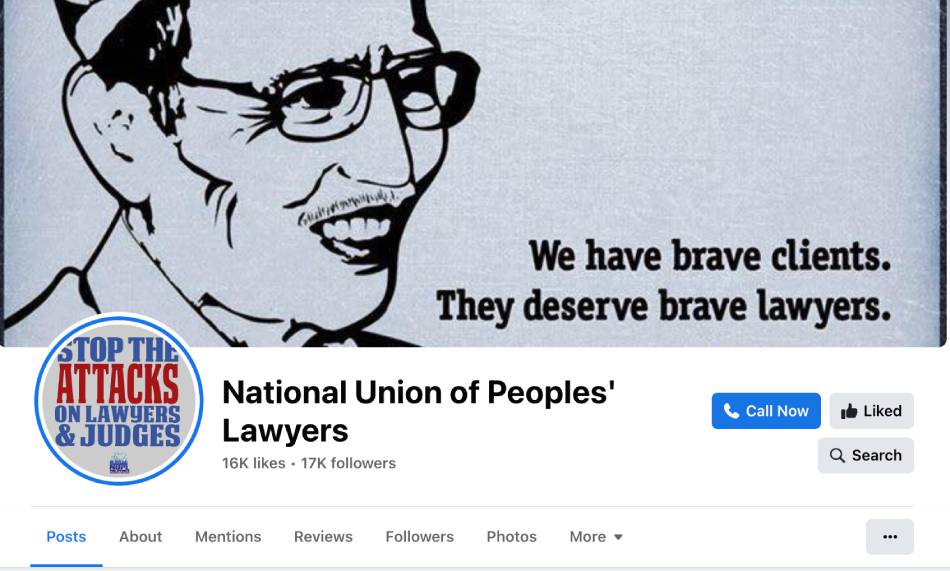The image size is (950, 571).
Task: Expand the More tab dropdown
Action: point(596,536)
